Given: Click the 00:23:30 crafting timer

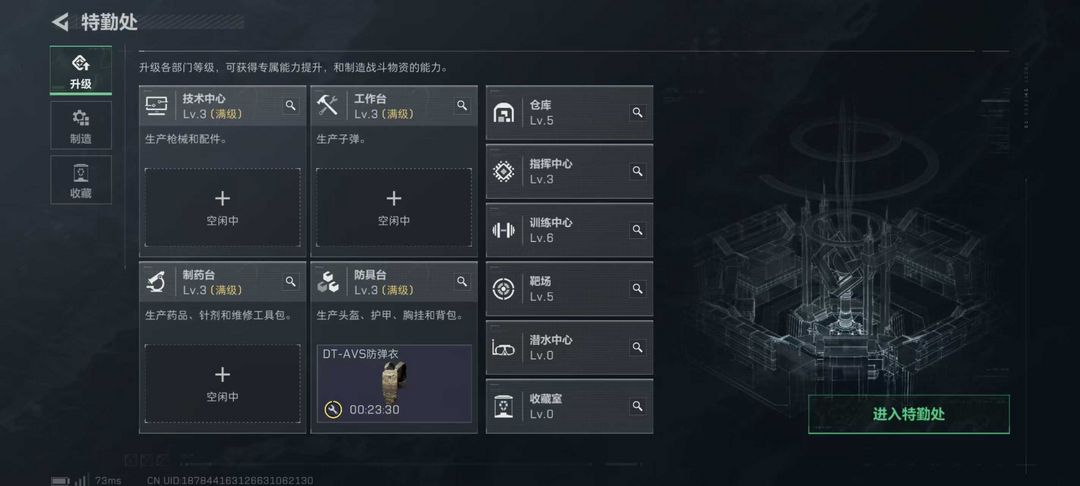Looking at the screenshot, I should (x=374, y=410).
